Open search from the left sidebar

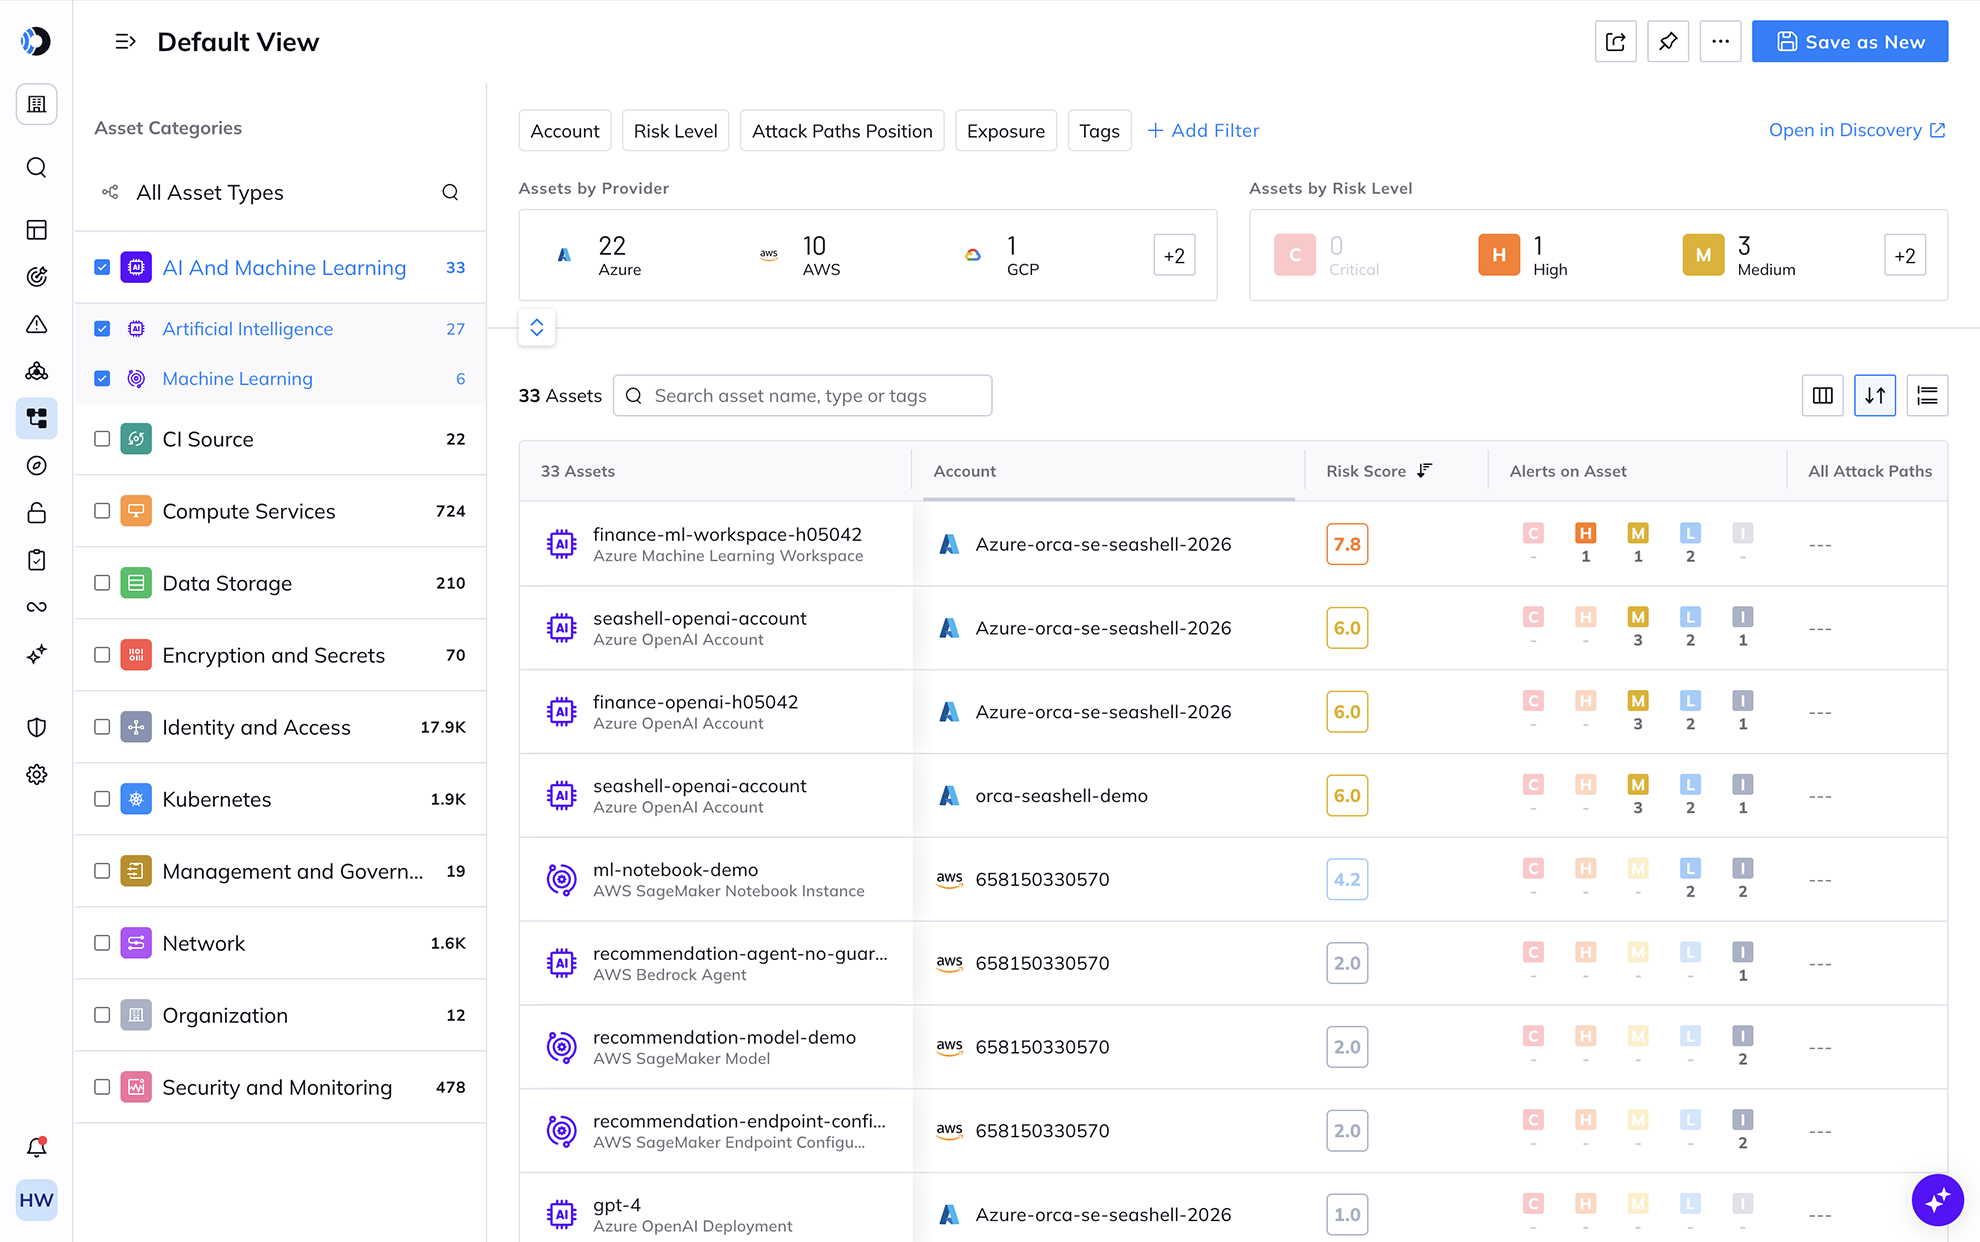(36, 167)
